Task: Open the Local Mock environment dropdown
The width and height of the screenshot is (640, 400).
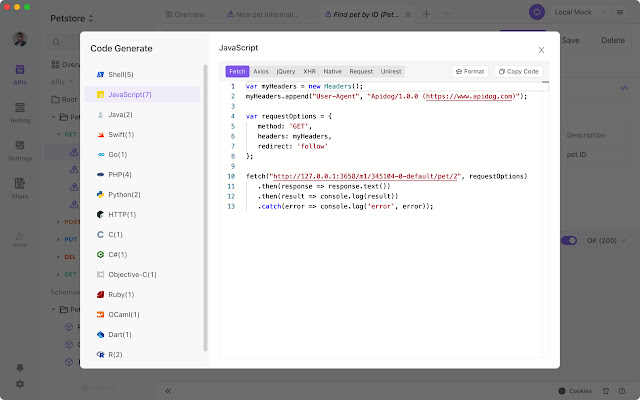Action: pos(580,12)
